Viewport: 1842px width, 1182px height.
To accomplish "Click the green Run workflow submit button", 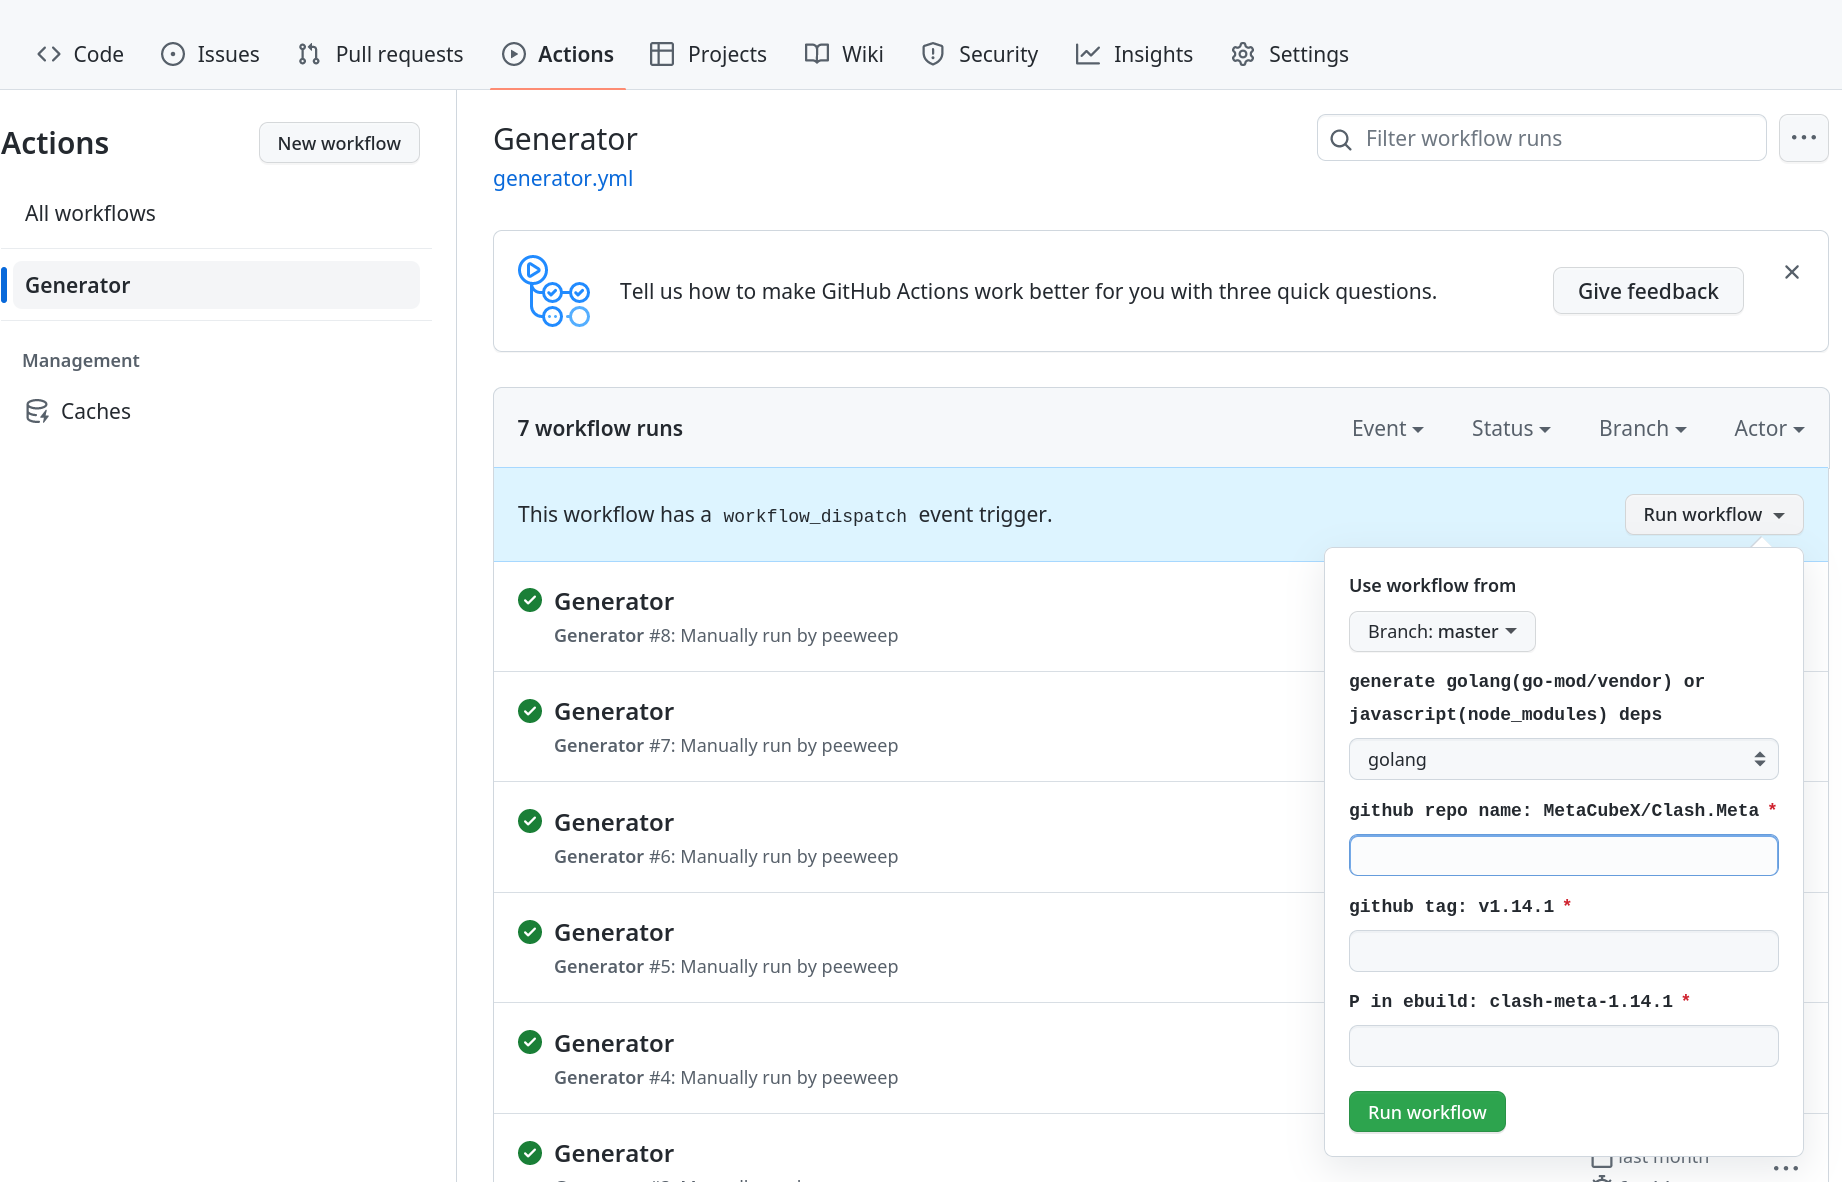I will click(1427, 1112).
